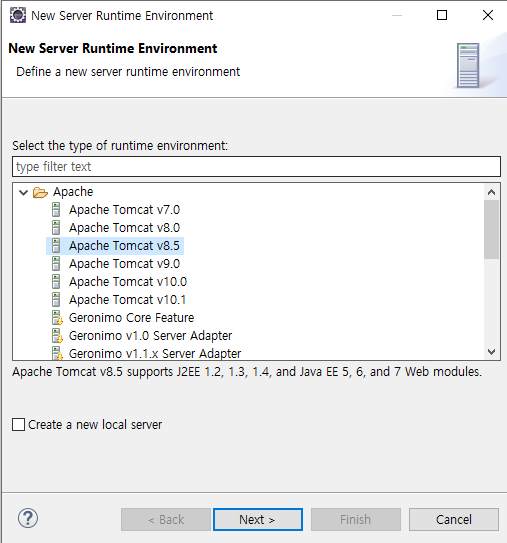Viewport: 507px width, 543px height.
Task: Click the Eclipse icon in title bar
Action: (18, 16)
